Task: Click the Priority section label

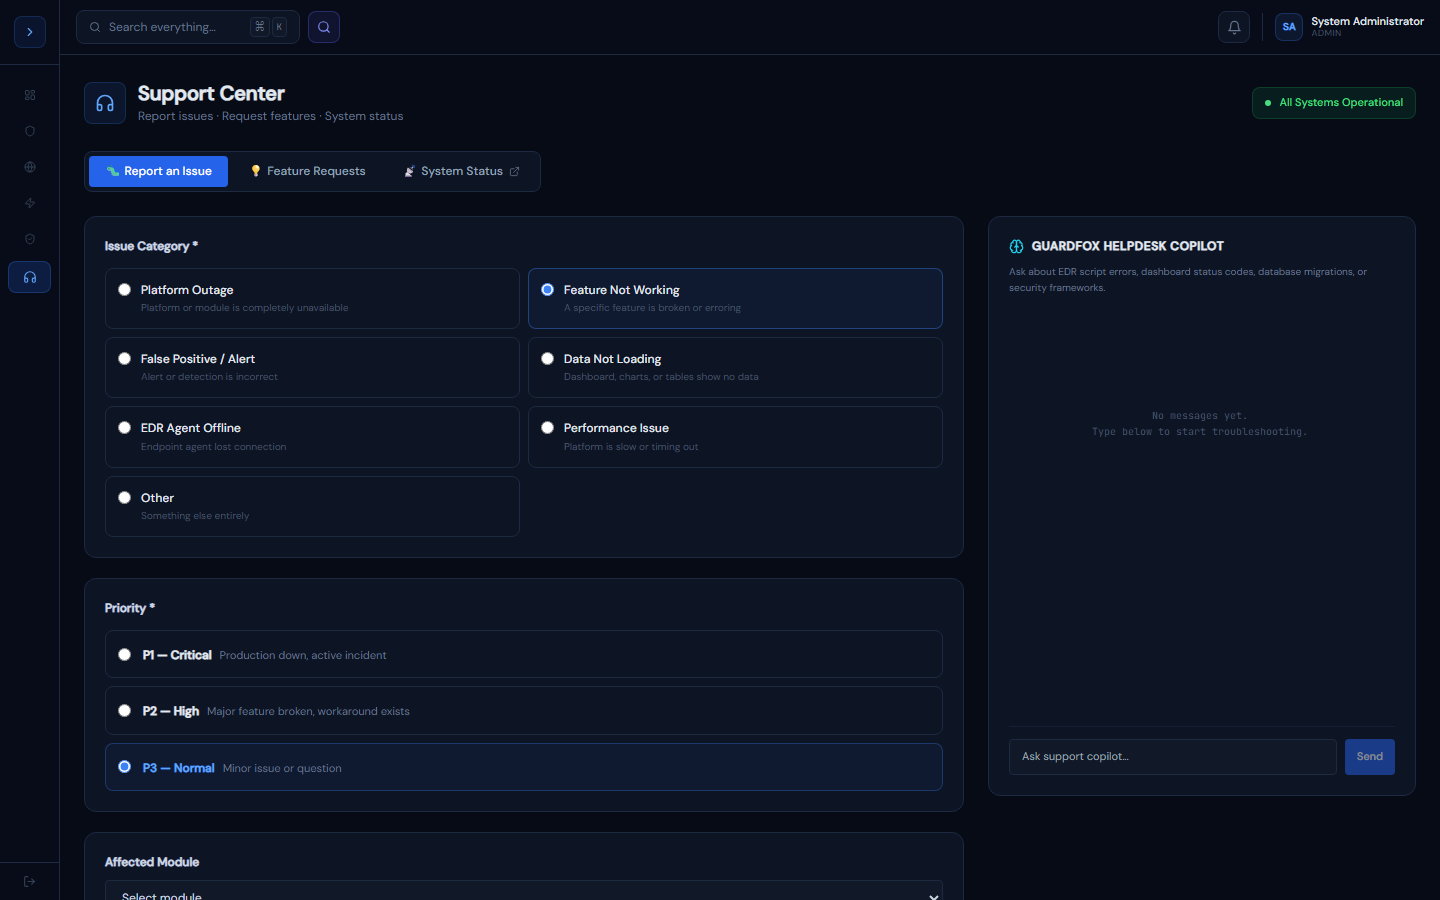Action: pyautogui.click(x=129, y=608)
